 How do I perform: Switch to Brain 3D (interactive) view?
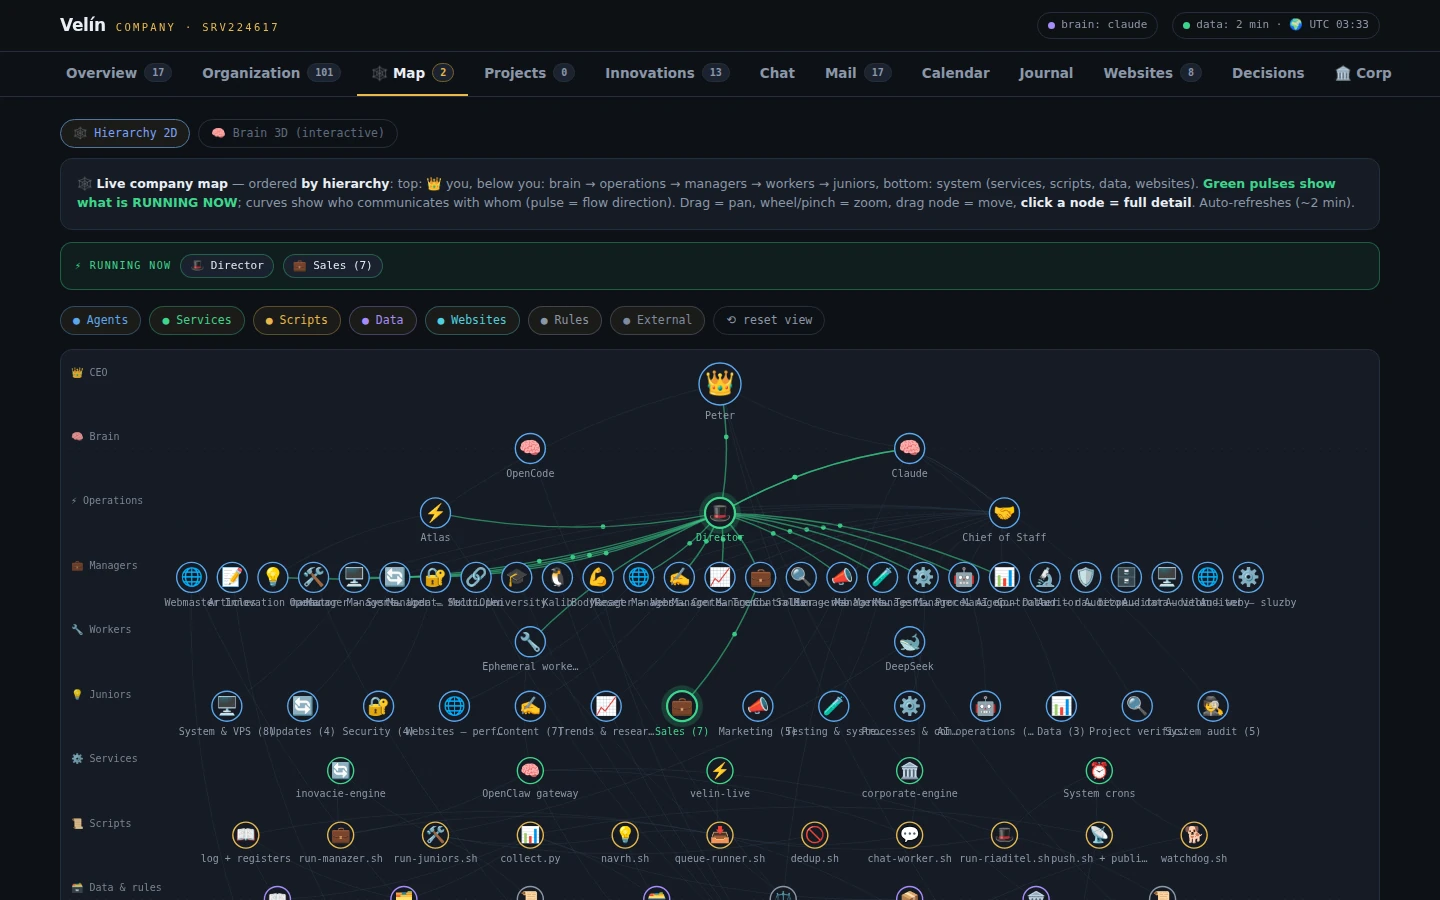point(298,133)
